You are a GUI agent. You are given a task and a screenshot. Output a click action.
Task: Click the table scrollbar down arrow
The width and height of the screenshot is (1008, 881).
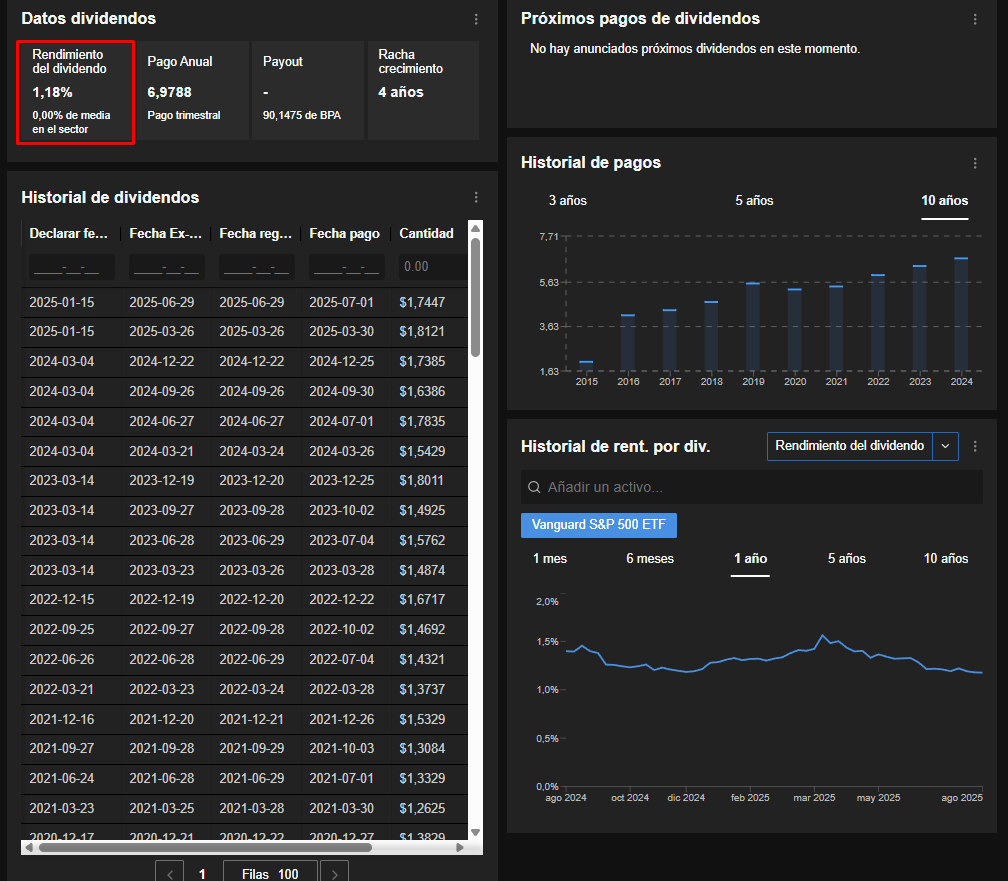[x=476, y=832]
